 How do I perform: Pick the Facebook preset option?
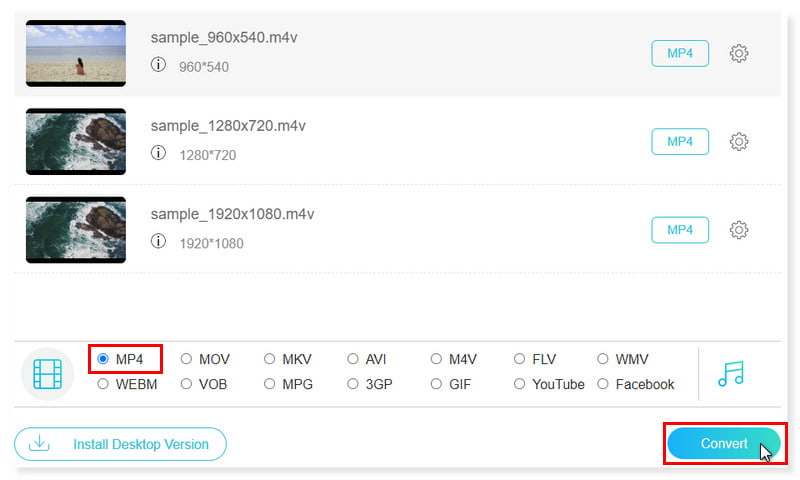603,384
